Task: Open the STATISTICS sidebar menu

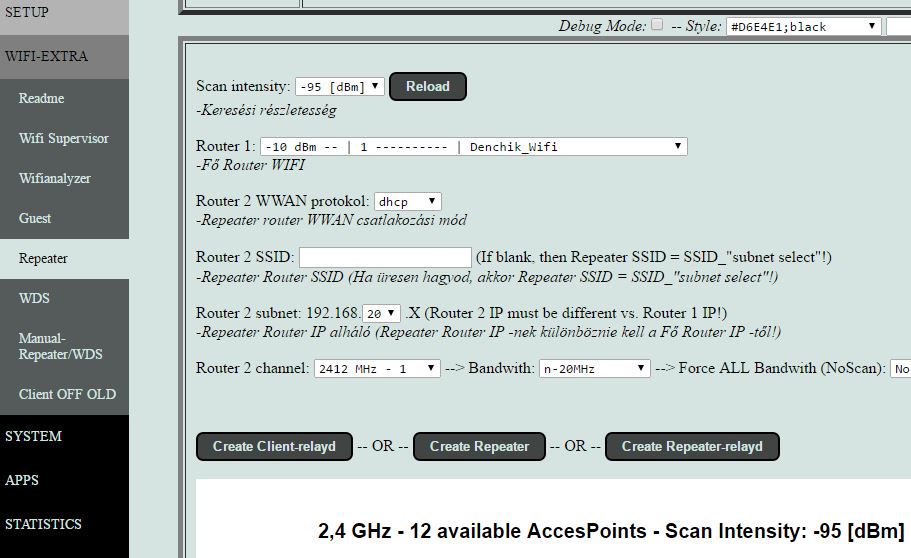Action: [64, 524]
